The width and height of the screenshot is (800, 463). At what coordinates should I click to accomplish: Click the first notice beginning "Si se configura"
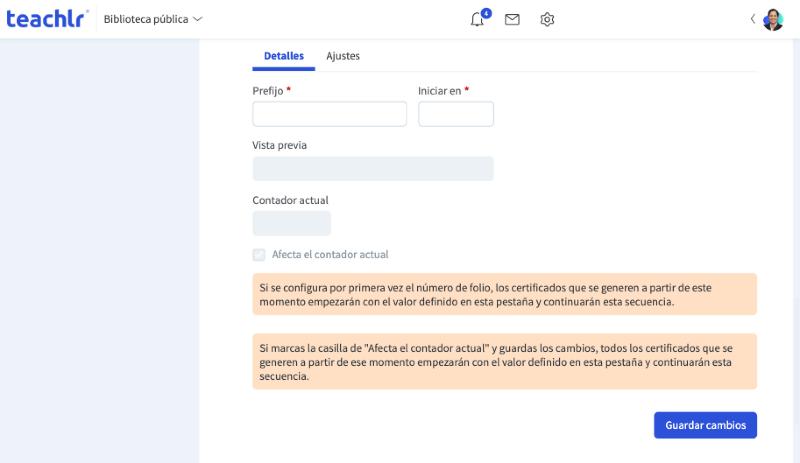point(505,294)
